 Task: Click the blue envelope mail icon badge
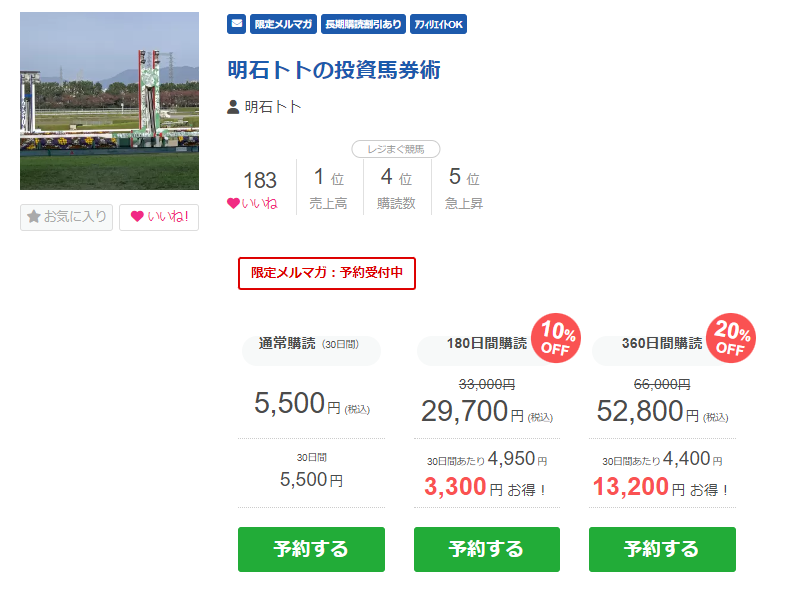pyautogui.click(x=236, y=24)
